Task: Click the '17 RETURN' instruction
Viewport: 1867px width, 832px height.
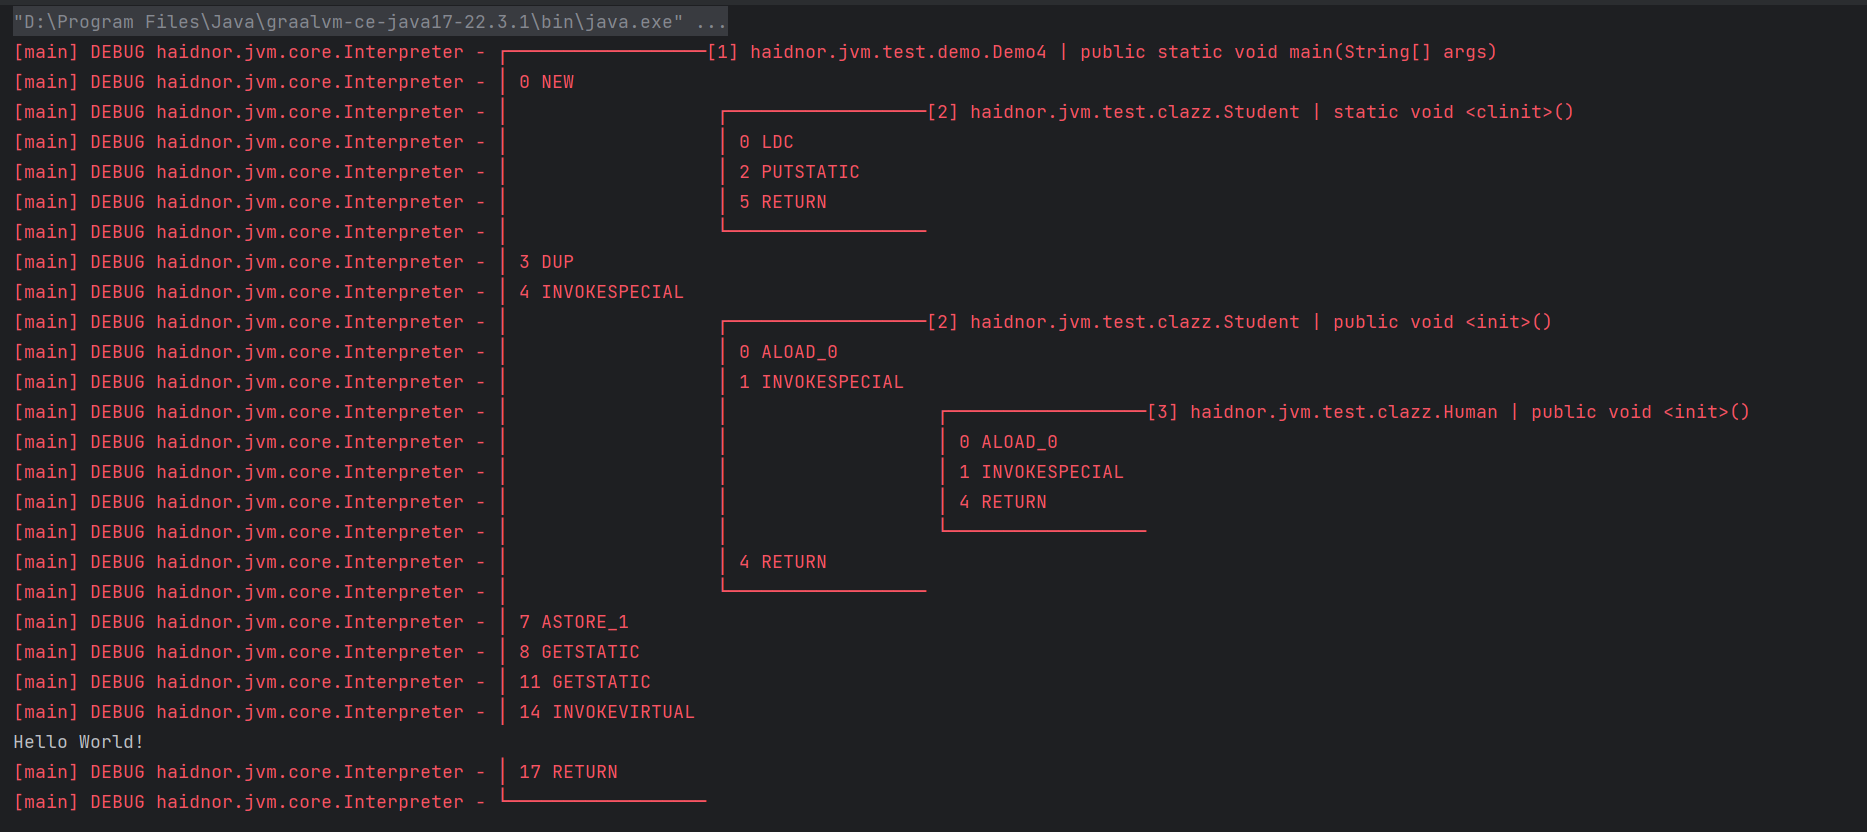Action: pos(569,772)
